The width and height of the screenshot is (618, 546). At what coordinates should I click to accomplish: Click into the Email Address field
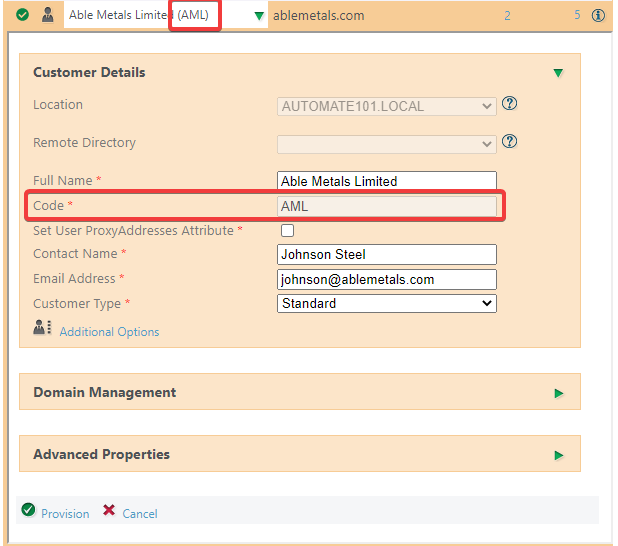(x=386, y=279)
